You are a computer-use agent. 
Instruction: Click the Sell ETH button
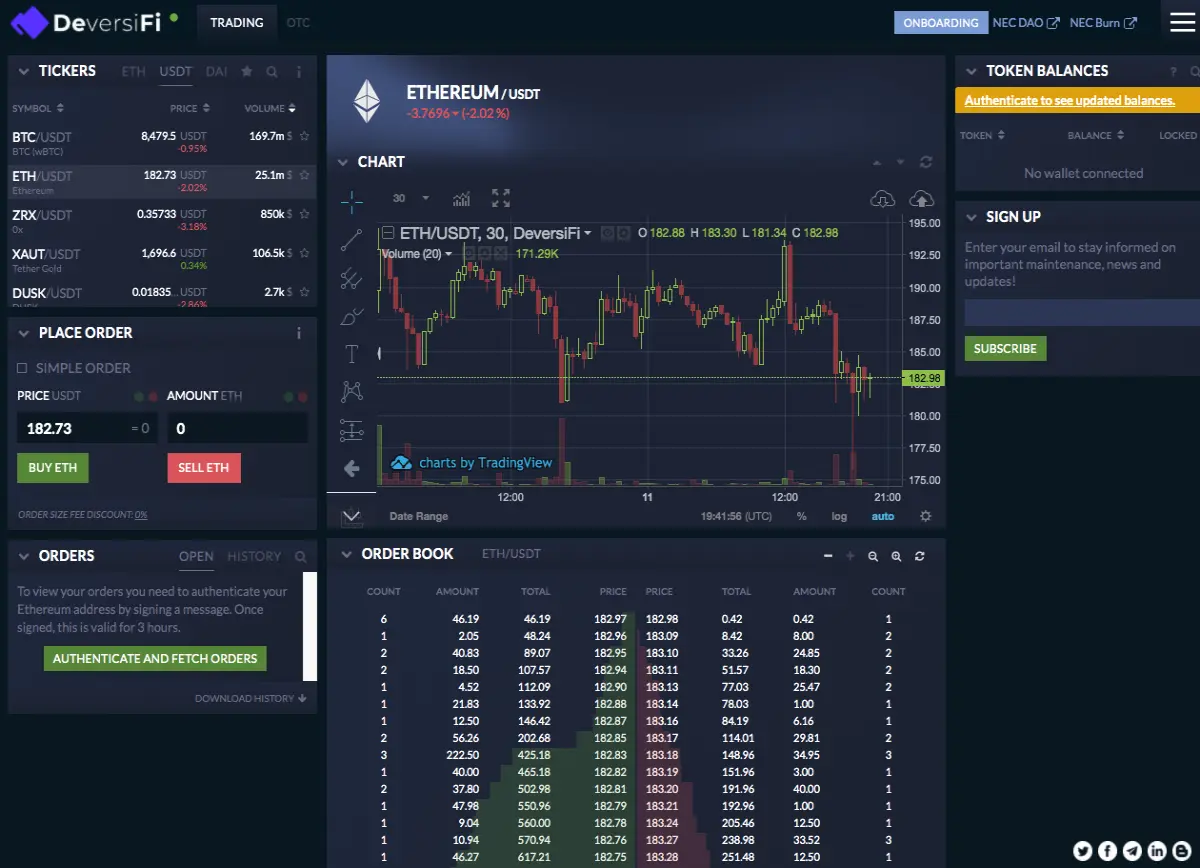click(x=204, y=468)
